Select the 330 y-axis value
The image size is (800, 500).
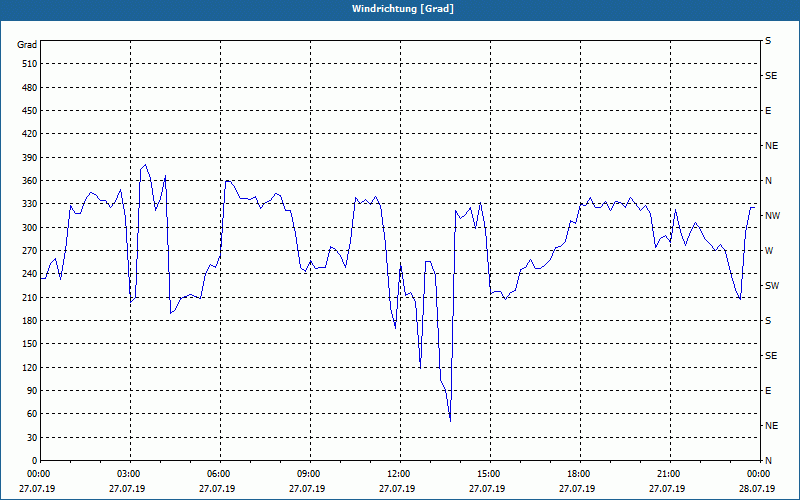pyautogui.click(x=30, y=204)
